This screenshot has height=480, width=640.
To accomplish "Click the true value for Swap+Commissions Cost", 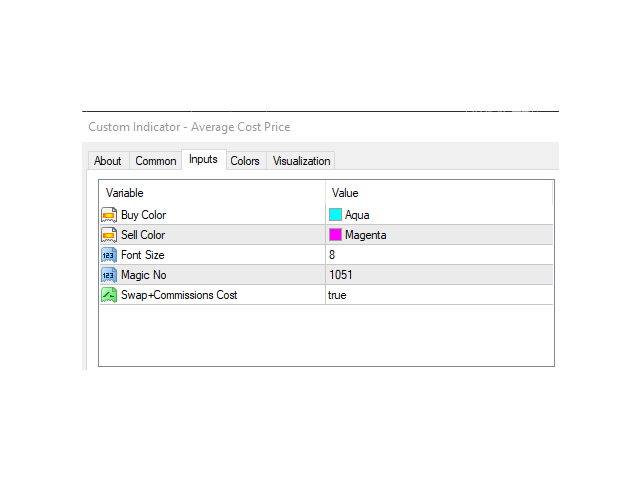I will click(x=337, y=295).
